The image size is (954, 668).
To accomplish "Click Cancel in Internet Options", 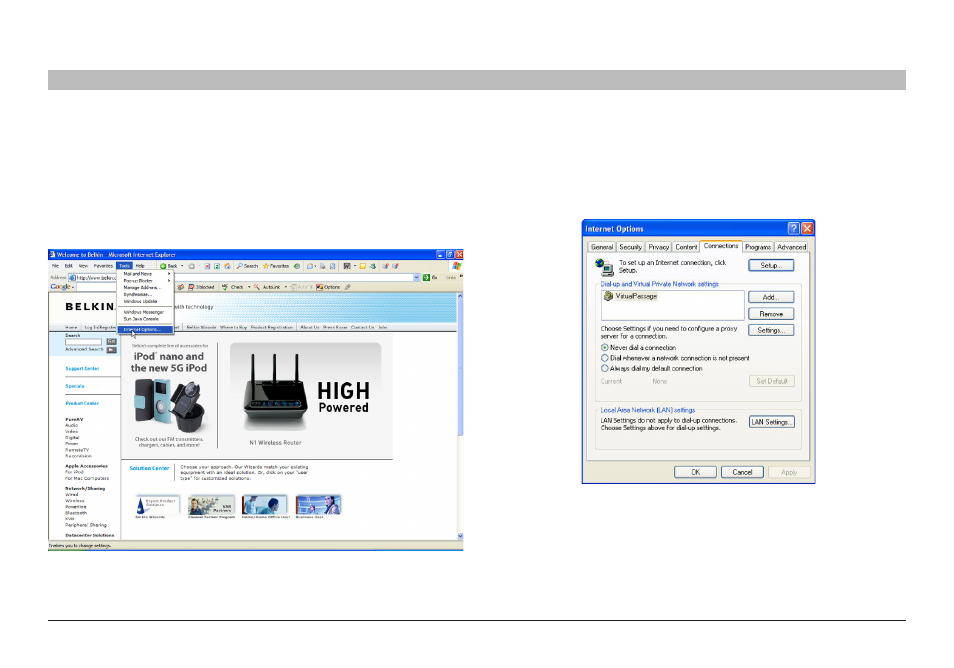I will (742, 472).
